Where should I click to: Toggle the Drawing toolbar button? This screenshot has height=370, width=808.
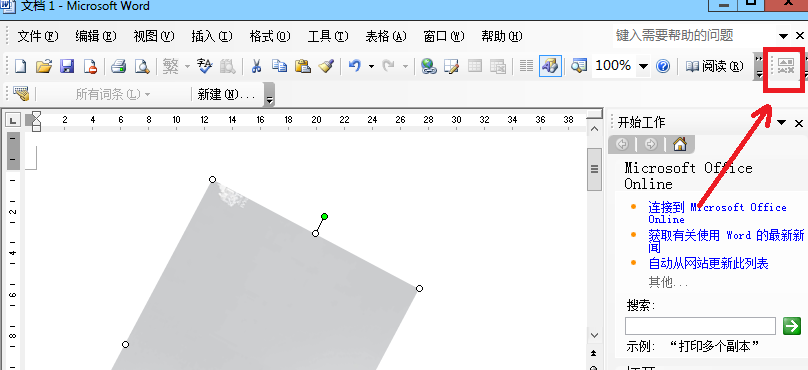550,66
